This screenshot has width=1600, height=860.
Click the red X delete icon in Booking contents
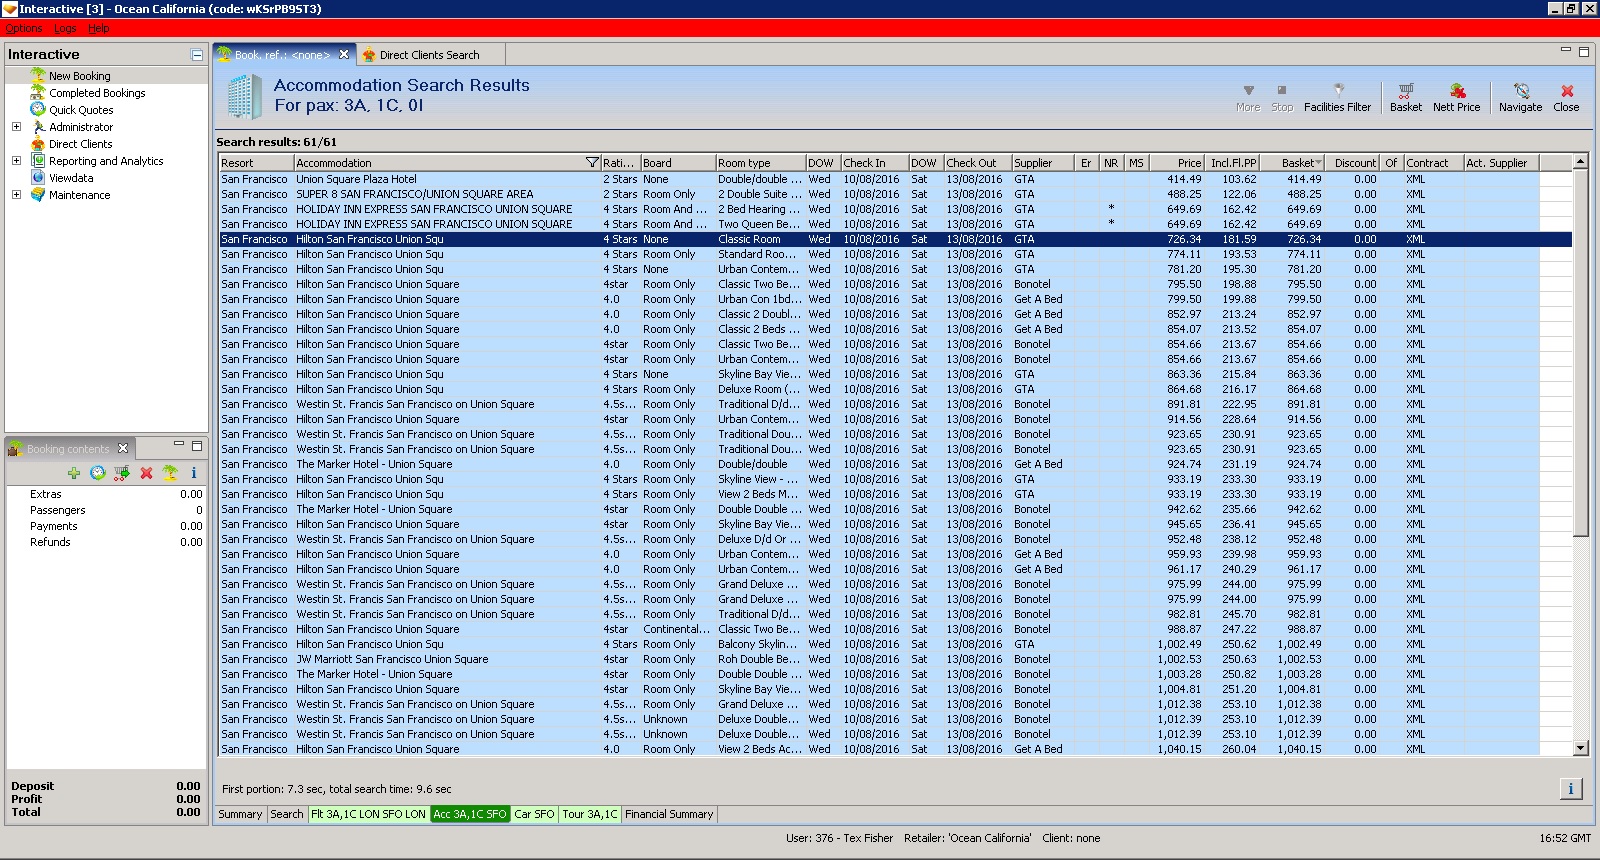tap(146, 473)
